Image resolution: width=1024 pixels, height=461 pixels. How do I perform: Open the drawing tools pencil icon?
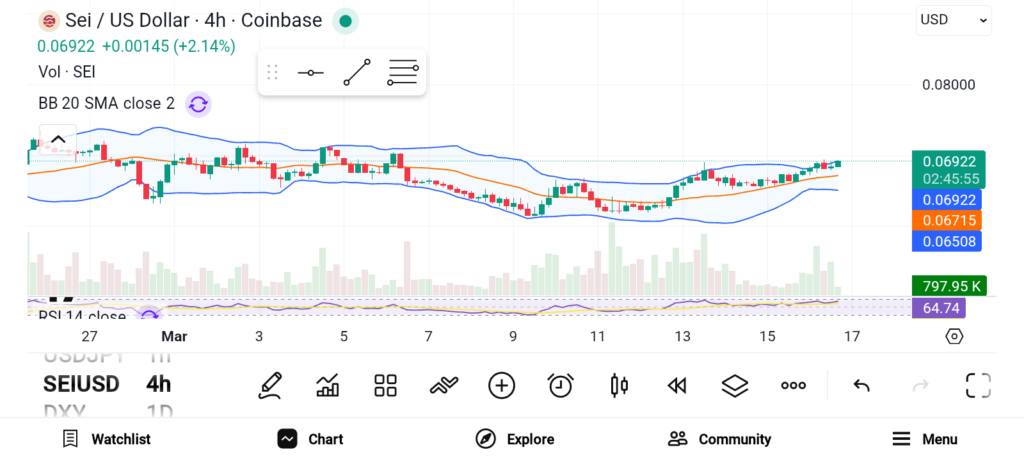tap(269, 385)
